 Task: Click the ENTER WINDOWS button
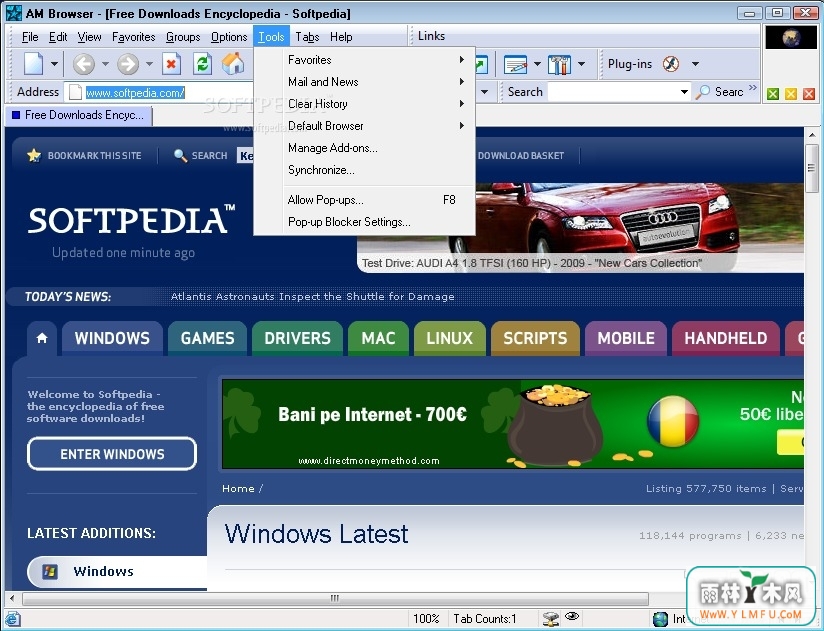pyautogui.click(x=112, y=454)
